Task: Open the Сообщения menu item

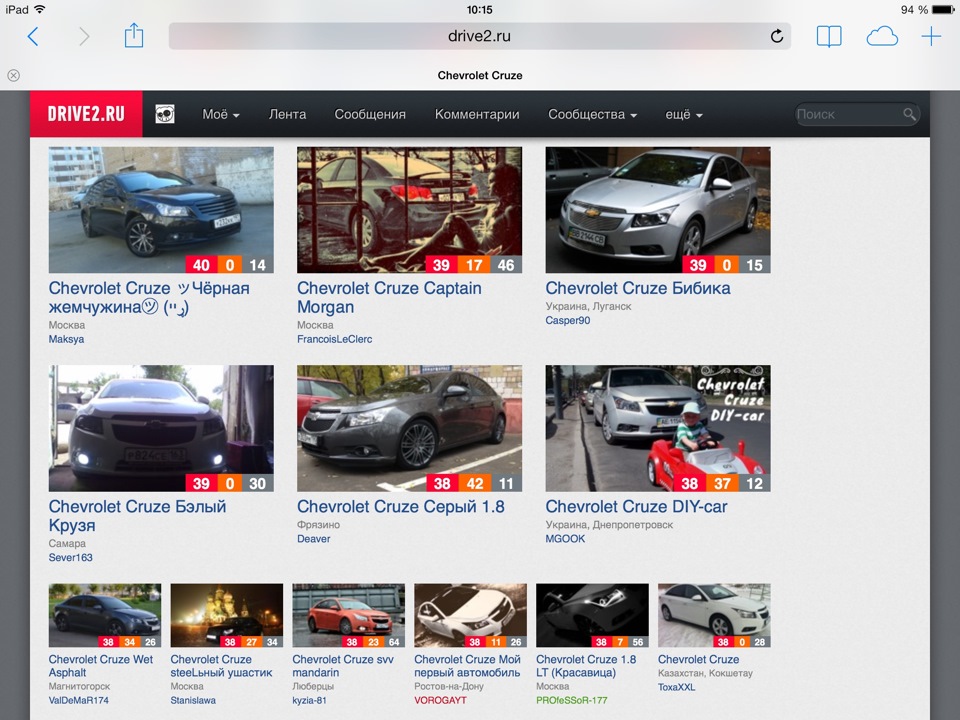Action: tap(370, 114)
